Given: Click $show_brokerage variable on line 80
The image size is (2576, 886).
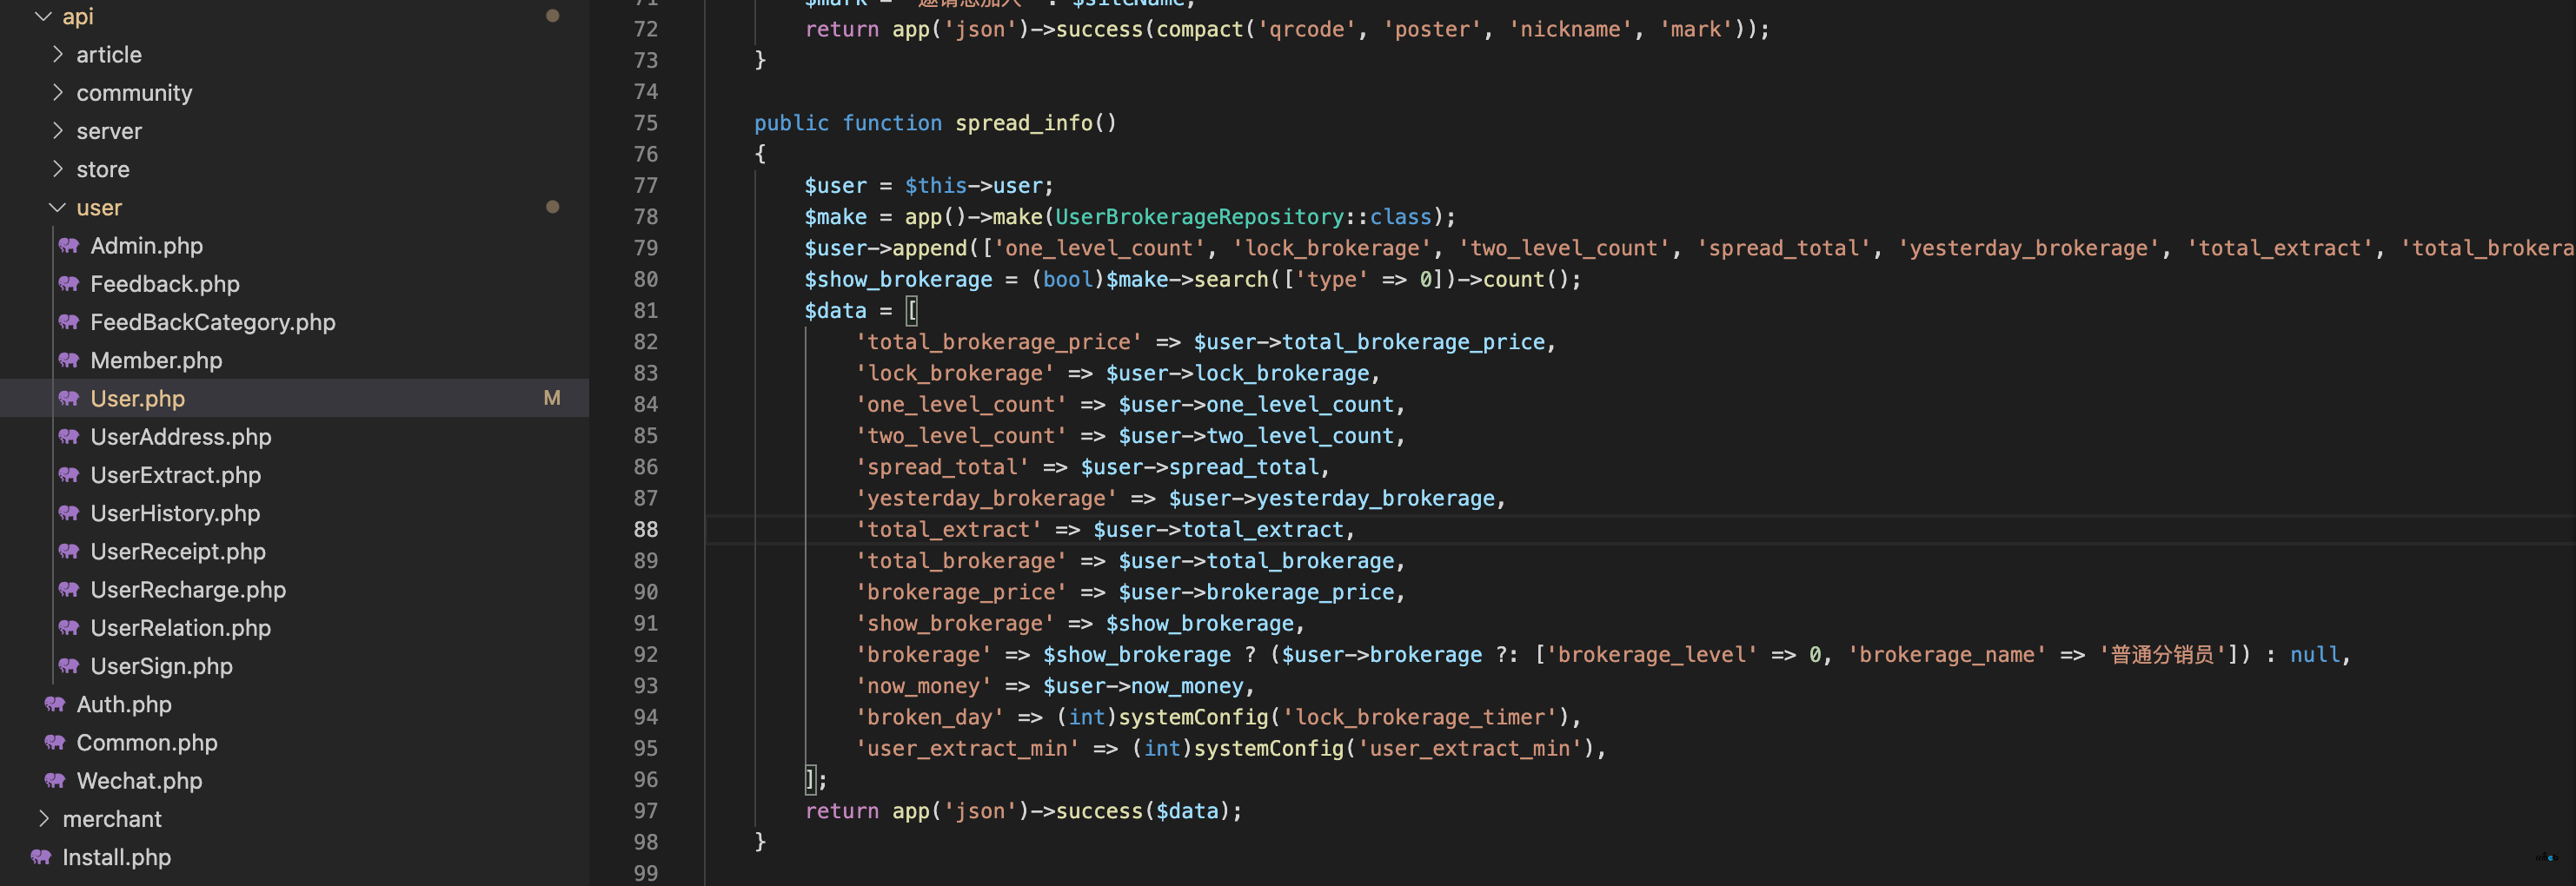Looking at the screenshot, I should pyautogui.click(x=899, y=279).
